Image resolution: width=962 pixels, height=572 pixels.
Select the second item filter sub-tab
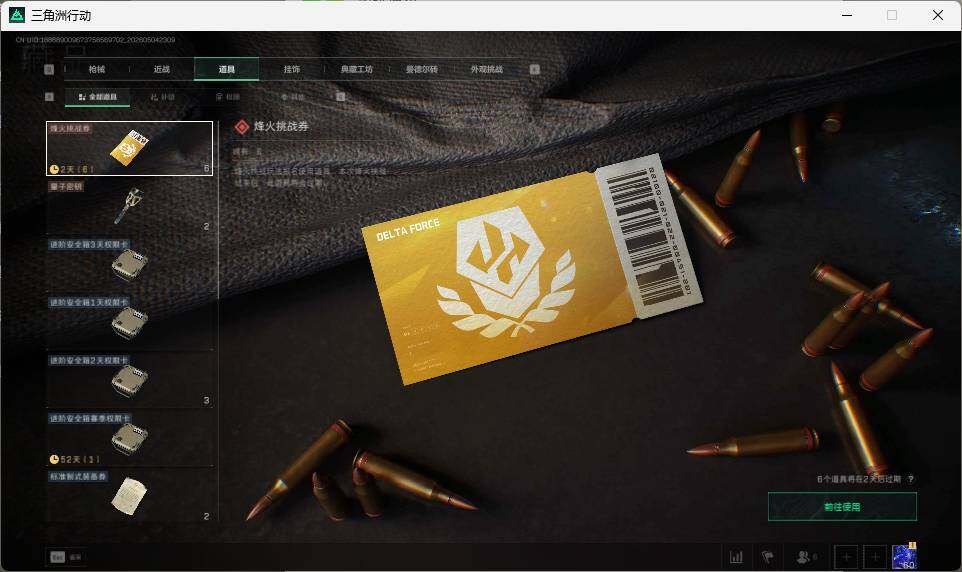coord(163,97)
